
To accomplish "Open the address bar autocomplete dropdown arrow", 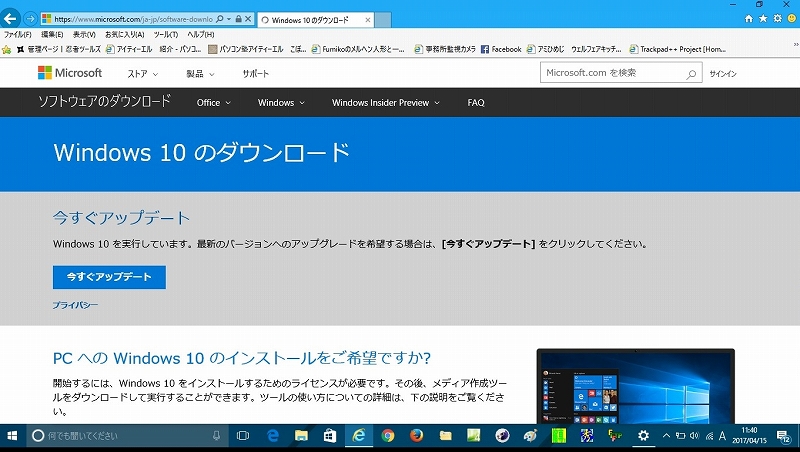I will coord(229,19).
